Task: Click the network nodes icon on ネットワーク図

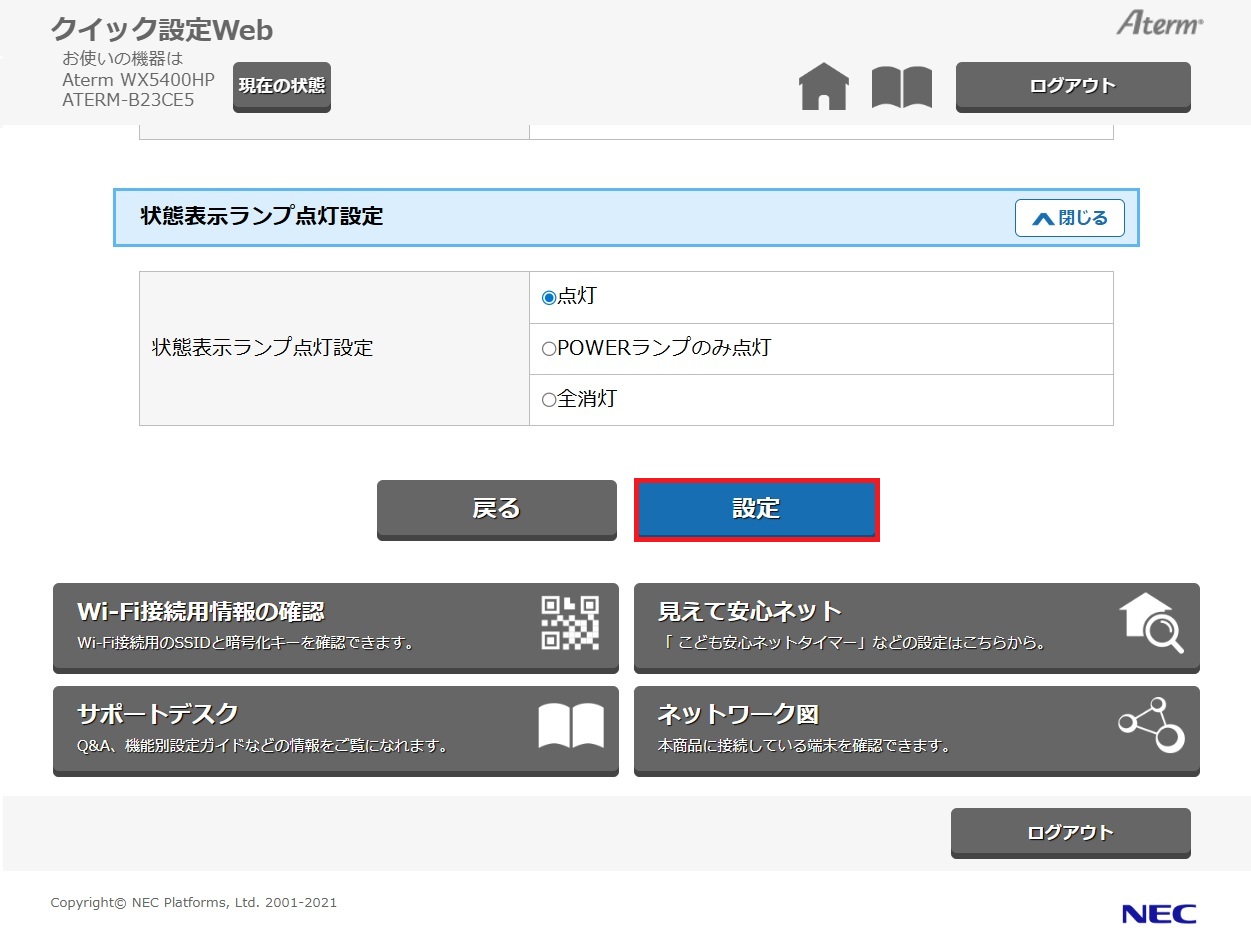Action: click(1151, 725)
